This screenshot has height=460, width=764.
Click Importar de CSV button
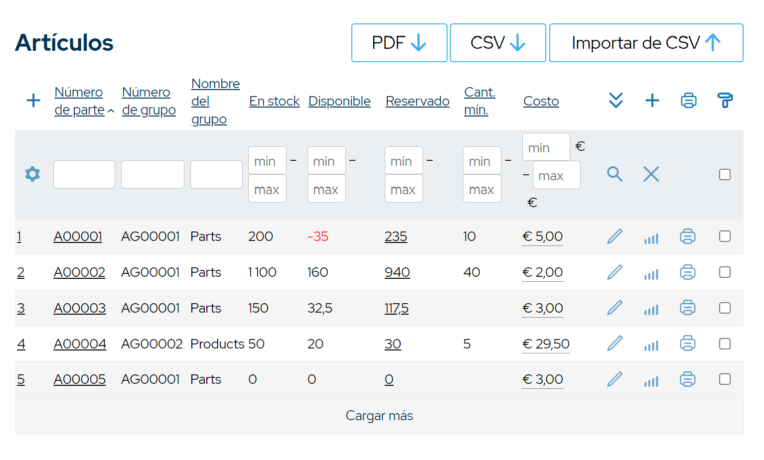[646, 43]
